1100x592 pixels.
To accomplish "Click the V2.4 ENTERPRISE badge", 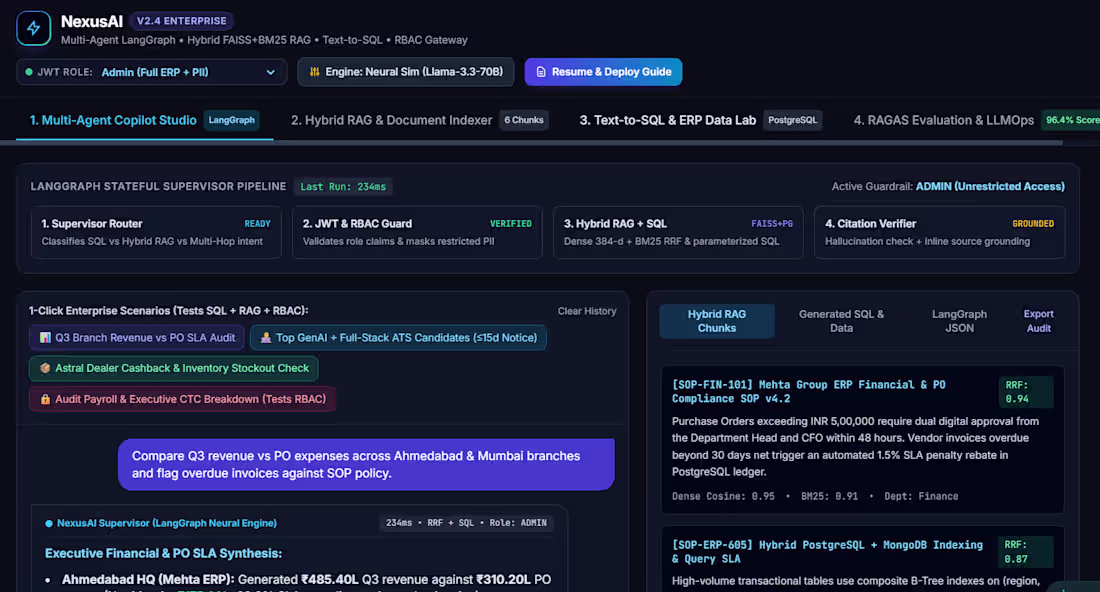I will [182, 21].
